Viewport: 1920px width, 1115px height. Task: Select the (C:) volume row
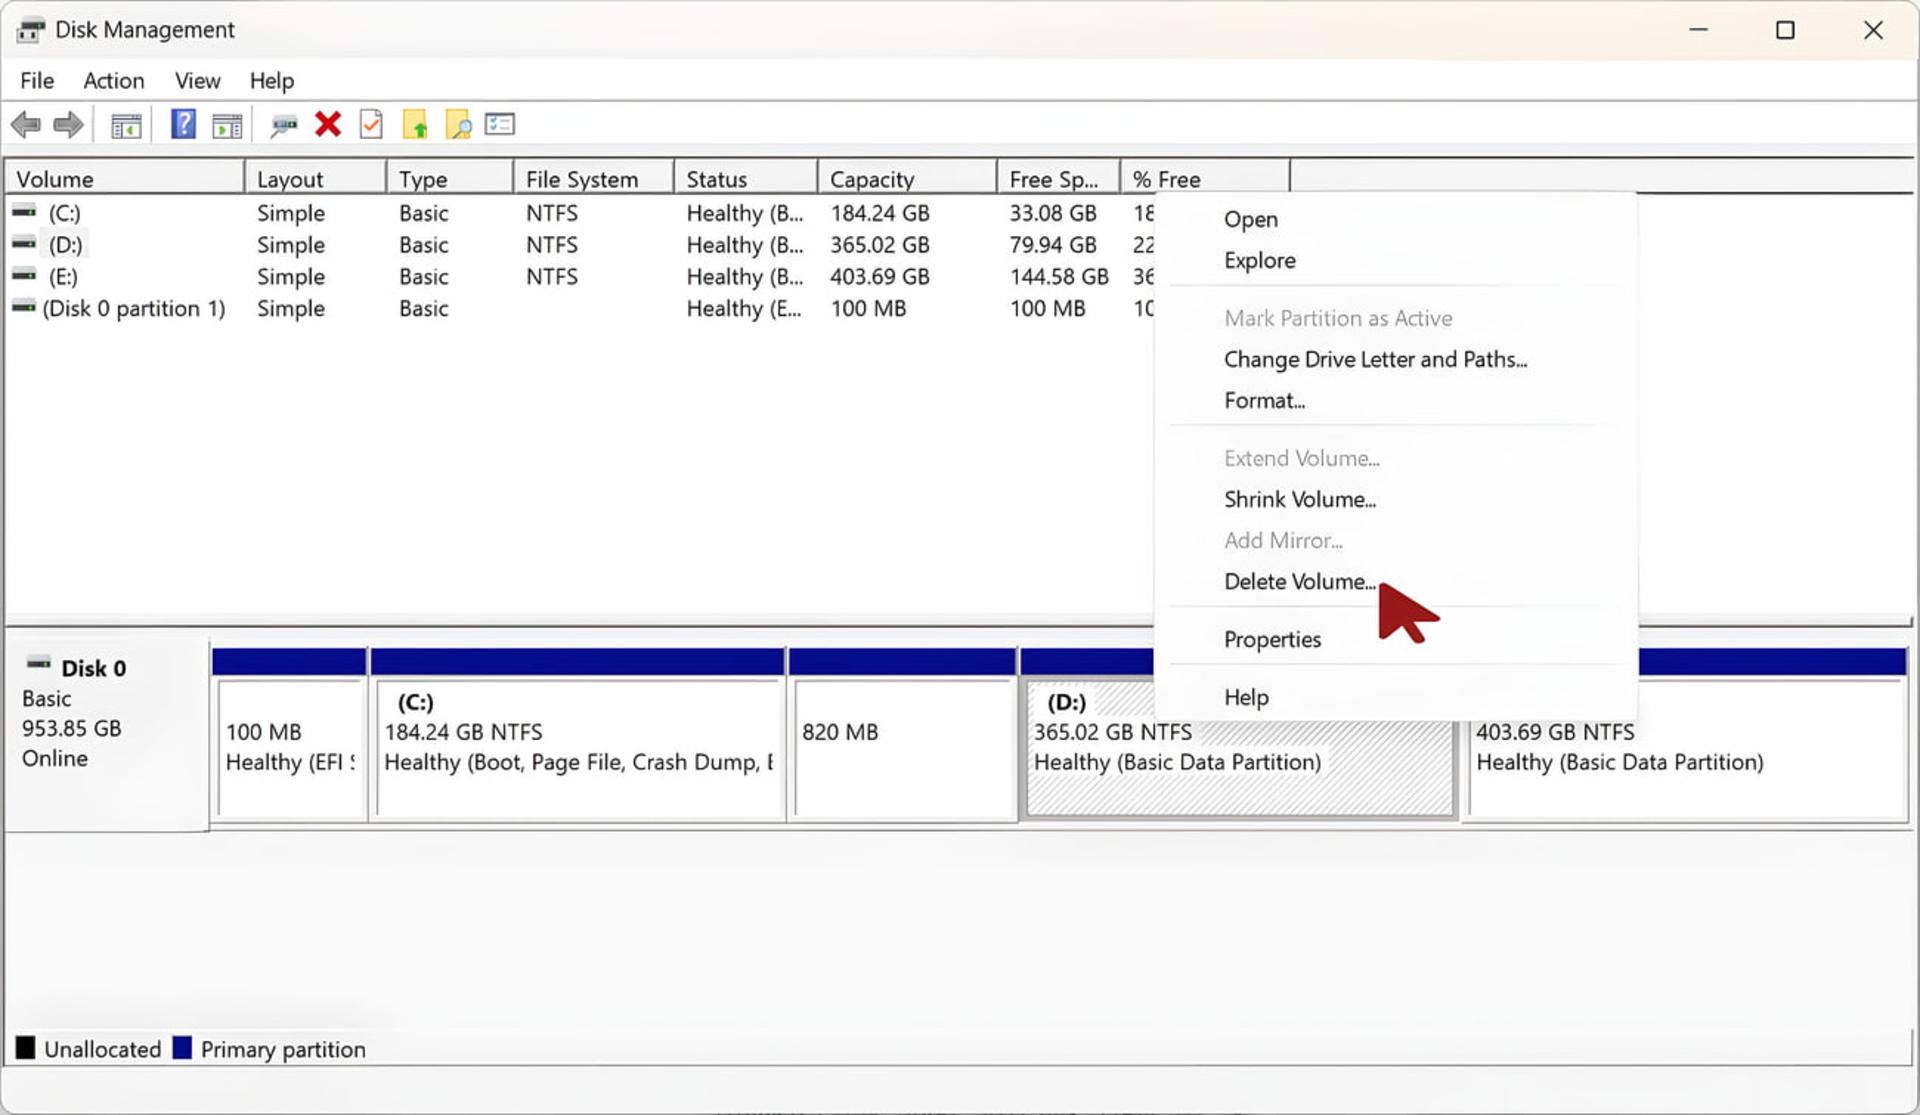580,213
